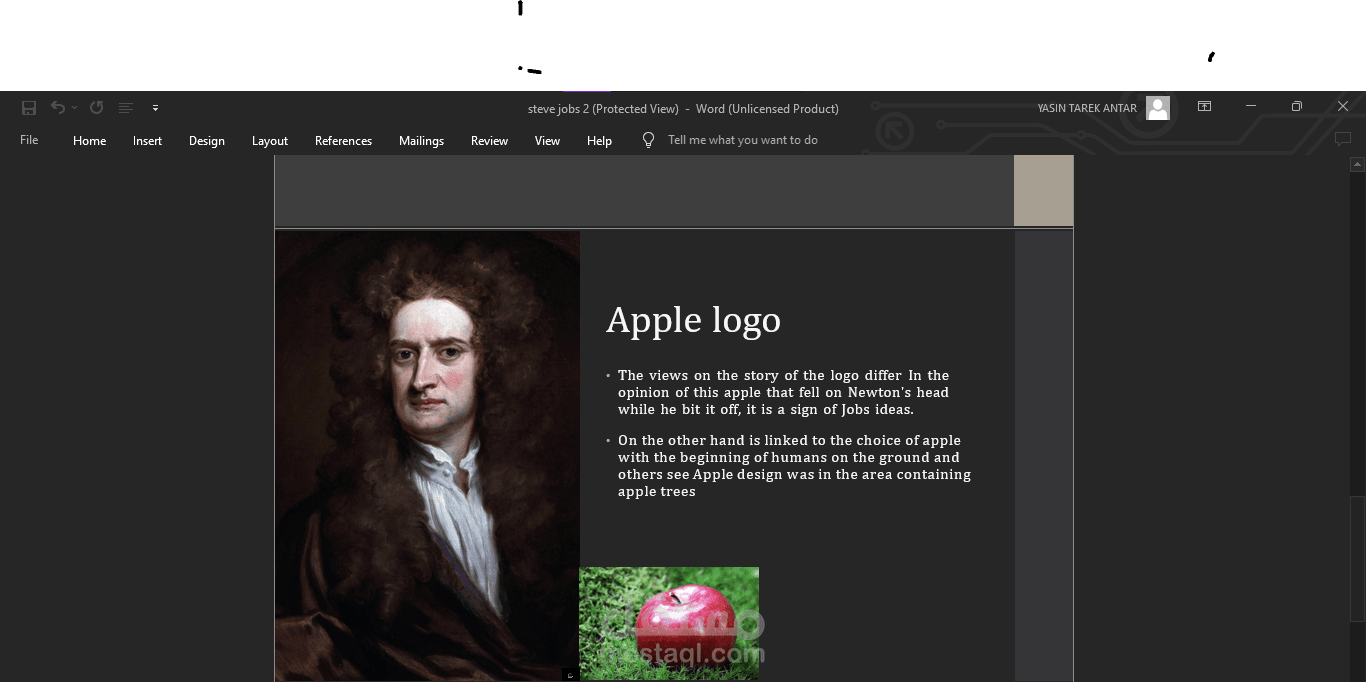Screen dimensions: 1366x682
Task: Click the beige rectangle at page top
Action: [x=1043, y=190]
